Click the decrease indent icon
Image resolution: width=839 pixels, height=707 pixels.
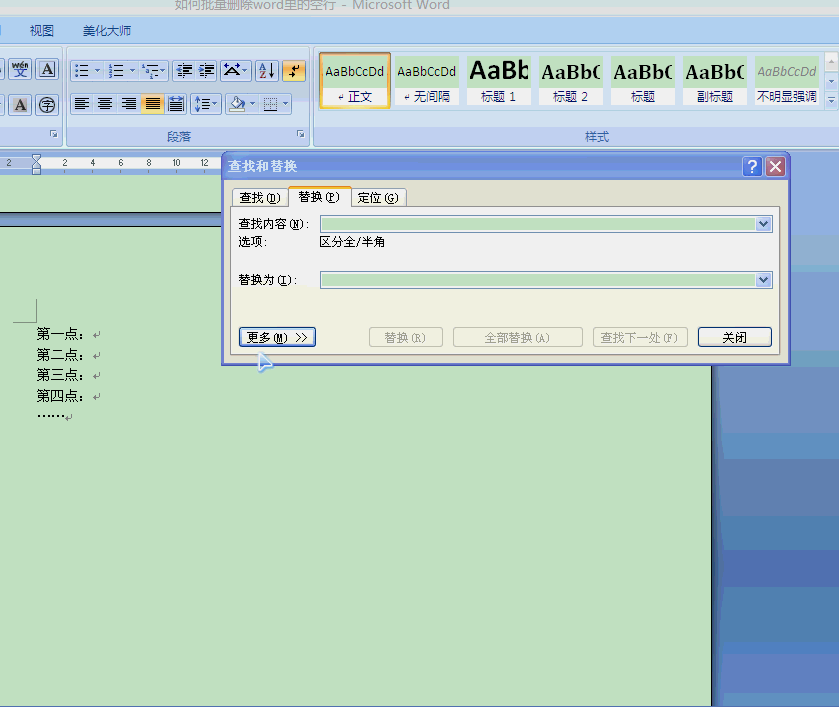coord(183,71)
